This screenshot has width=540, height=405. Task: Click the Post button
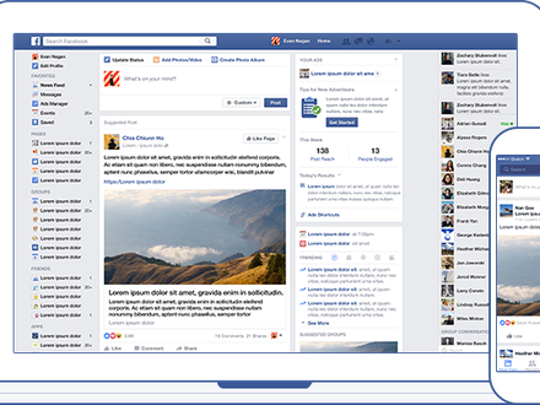[x=276, y=103]
